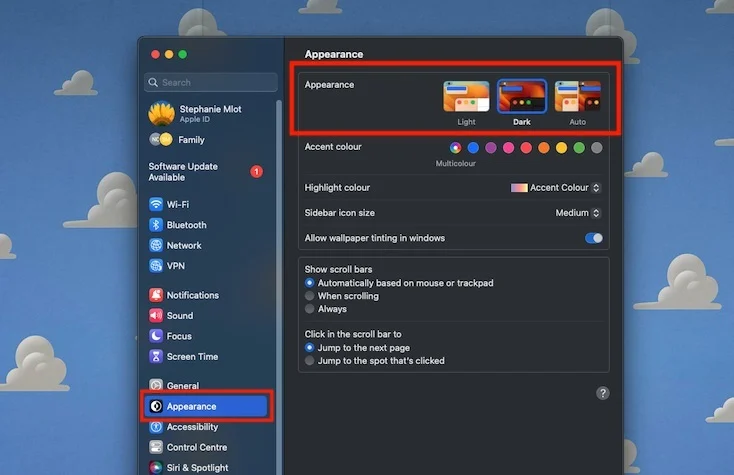Click the VPN sidebar icon
Screen dimensions: 734x475
point(156,266)
